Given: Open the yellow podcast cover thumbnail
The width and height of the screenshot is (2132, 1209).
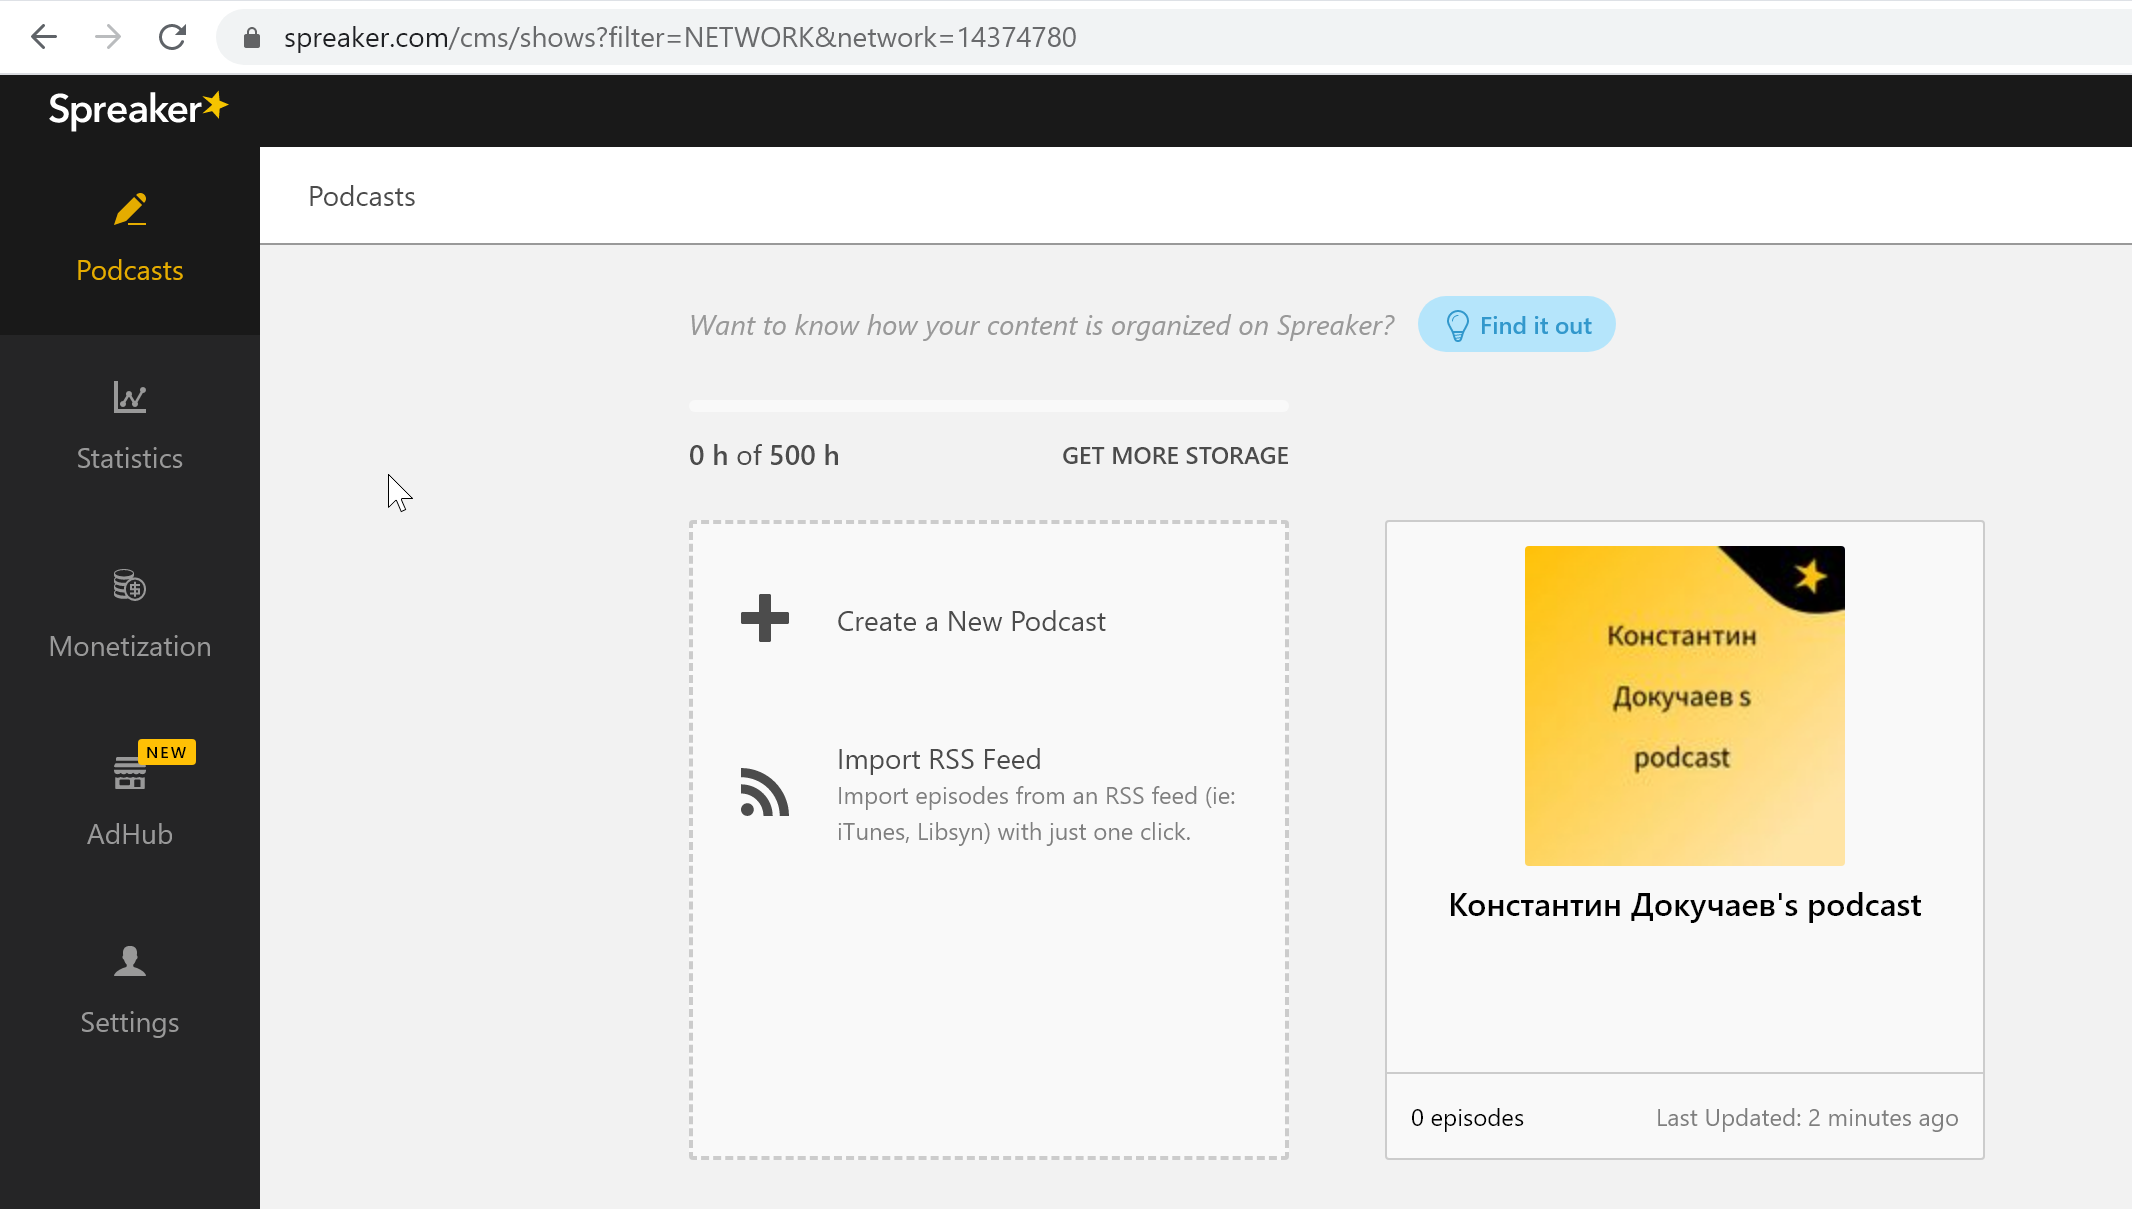Looking at the screenshot, I should [1684, 706].
